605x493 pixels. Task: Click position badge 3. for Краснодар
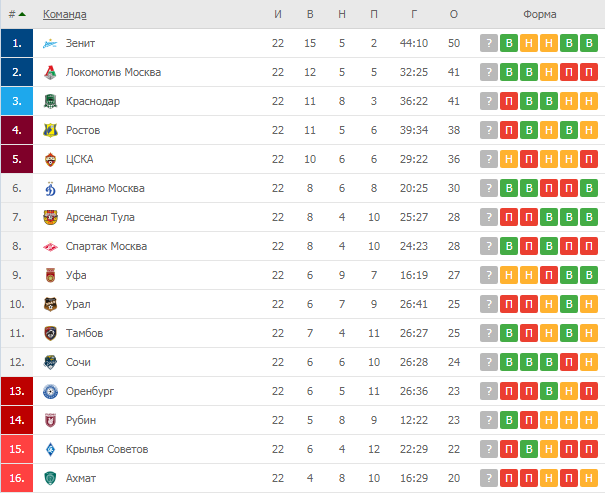(17, 101)
